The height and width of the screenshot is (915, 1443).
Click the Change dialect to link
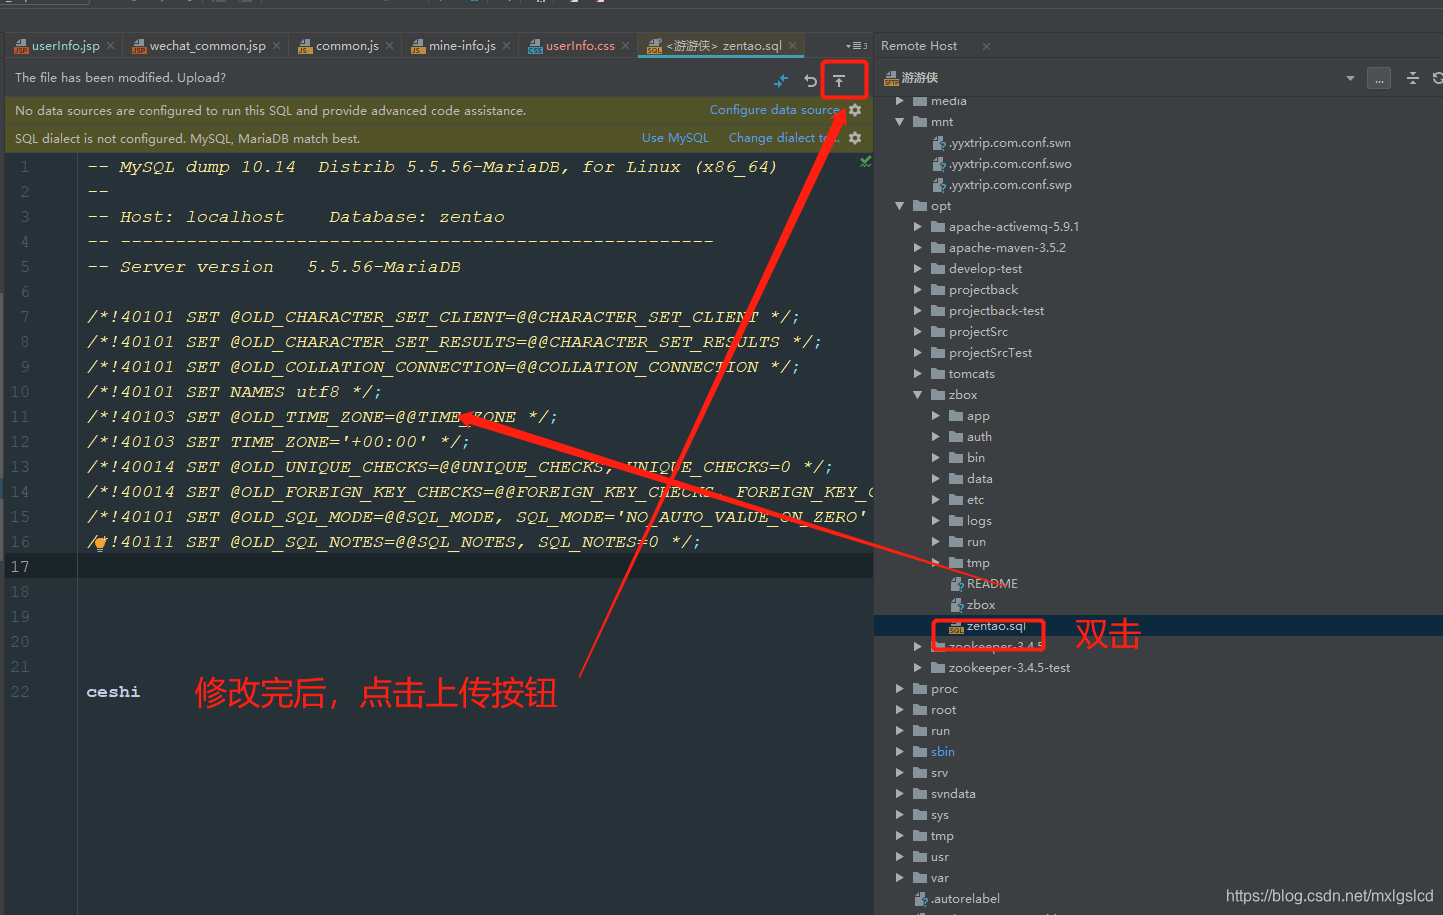pyautogui.click(x=783, y=138)
